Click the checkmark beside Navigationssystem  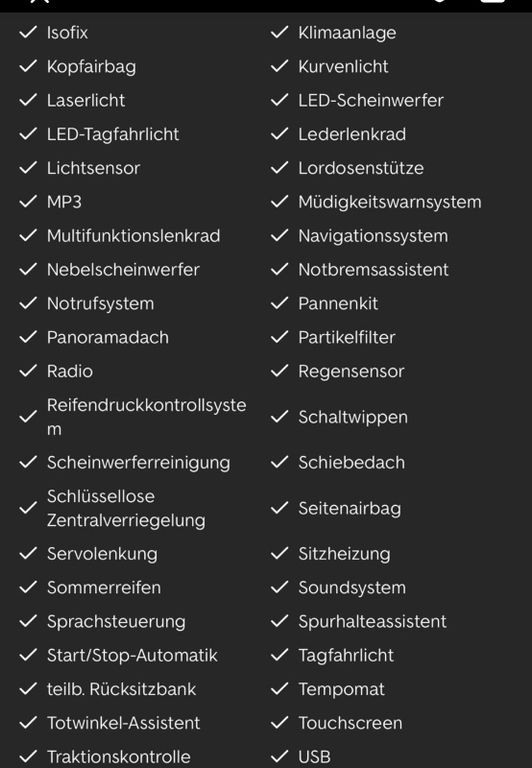pos(280,236)
